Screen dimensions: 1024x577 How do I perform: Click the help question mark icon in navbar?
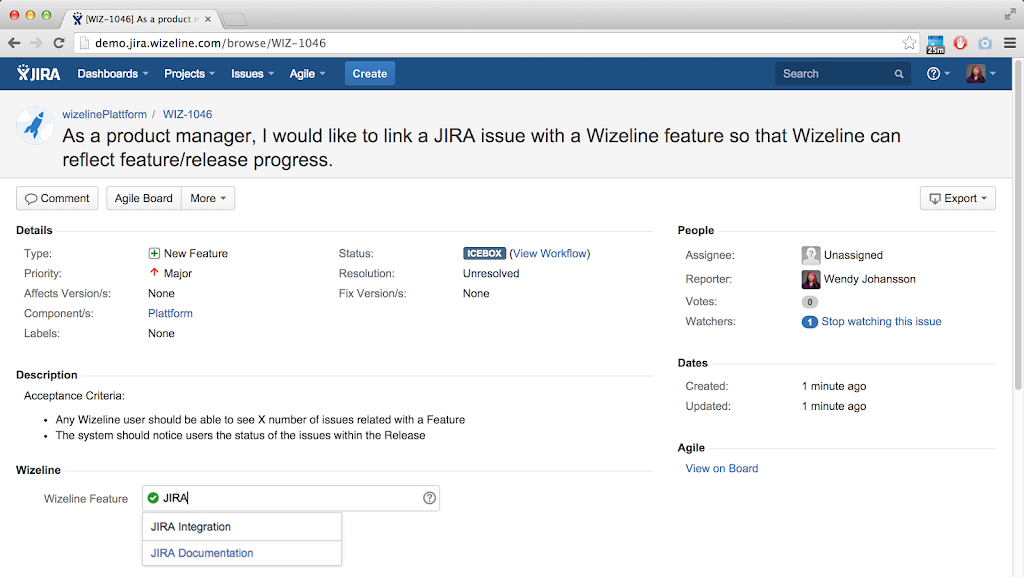[x=933, y=73]
